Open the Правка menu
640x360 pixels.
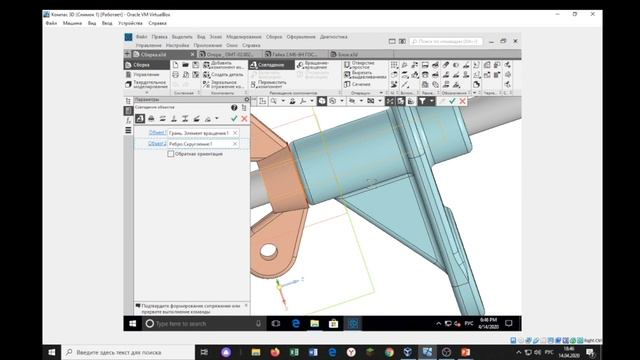point(159,37)
